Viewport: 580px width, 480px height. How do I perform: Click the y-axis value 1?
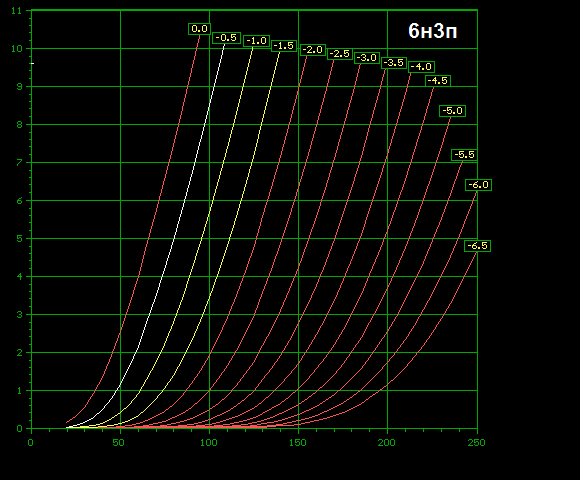[x=19, y=391]
